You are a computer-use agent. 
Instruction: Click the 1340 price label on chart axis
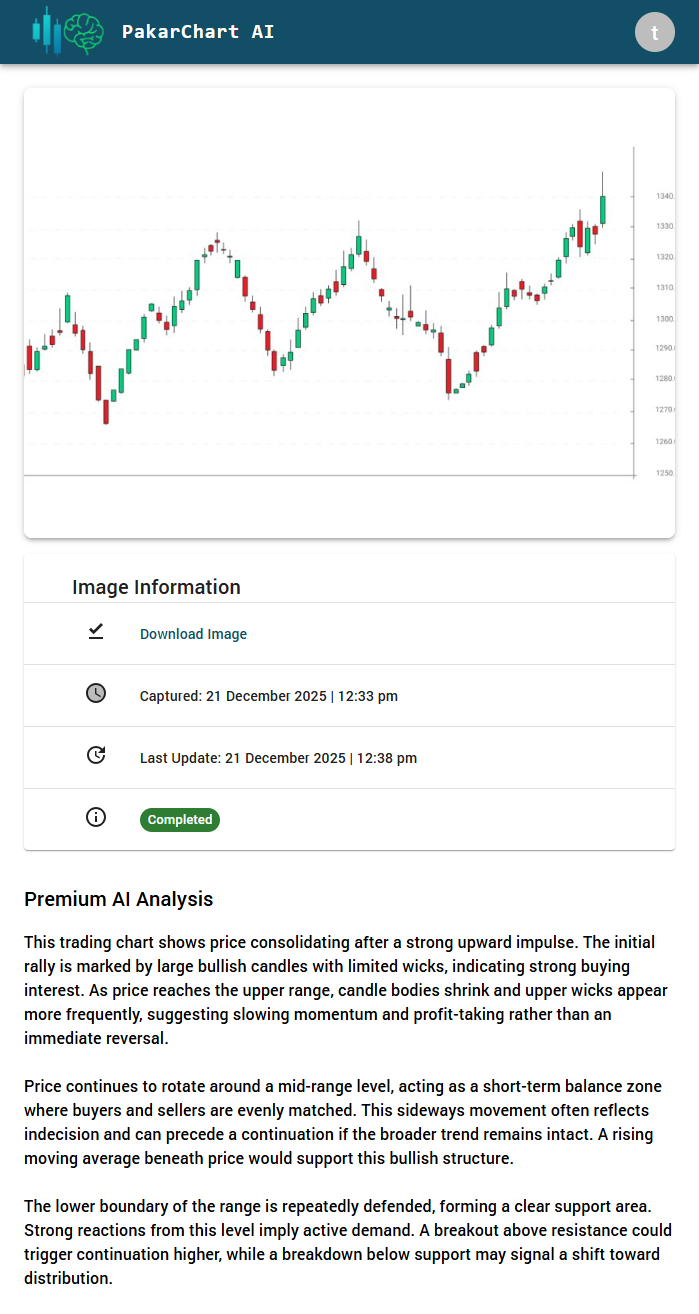[665, 196]
